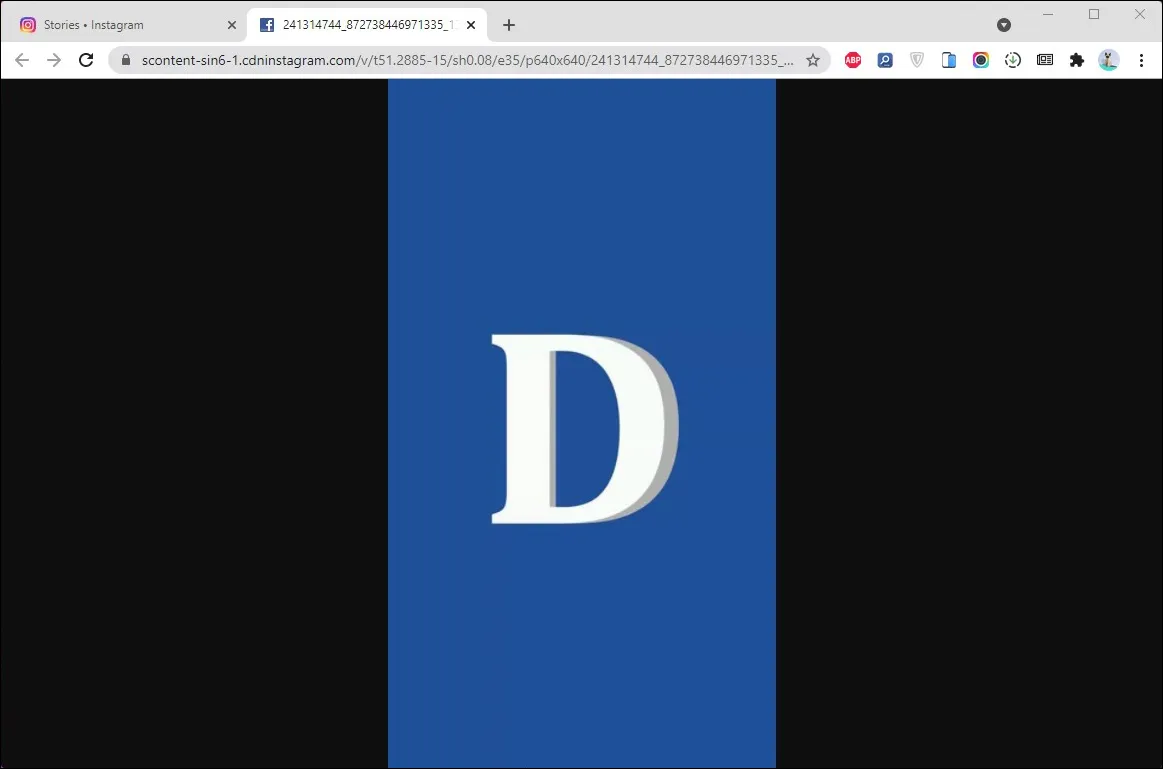The height and width of the screenshot is (769, 1163).
Task: Click the grey shield extension icon
Action: click(917, 60)
